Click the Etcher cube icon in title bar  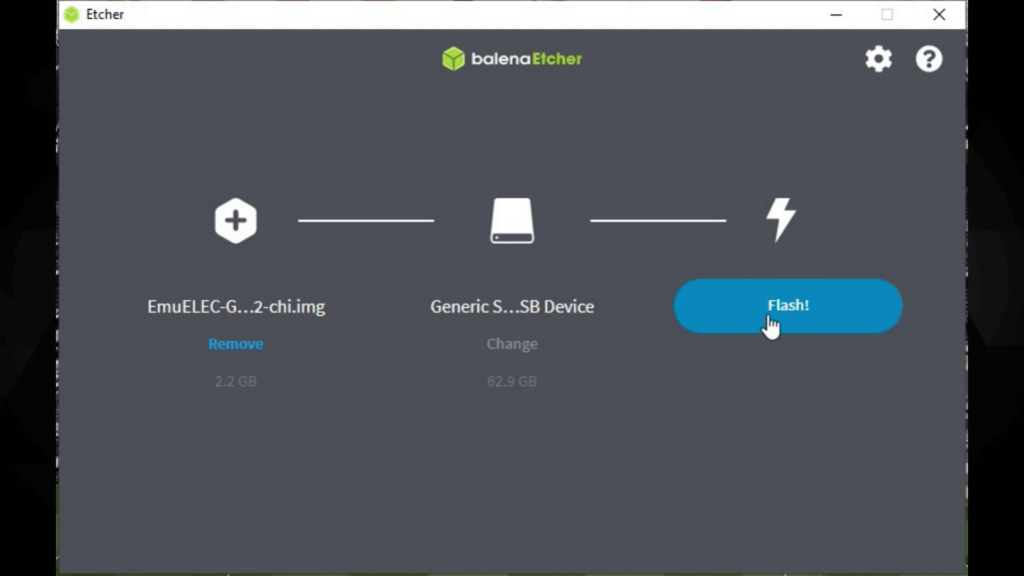(72, 14)
